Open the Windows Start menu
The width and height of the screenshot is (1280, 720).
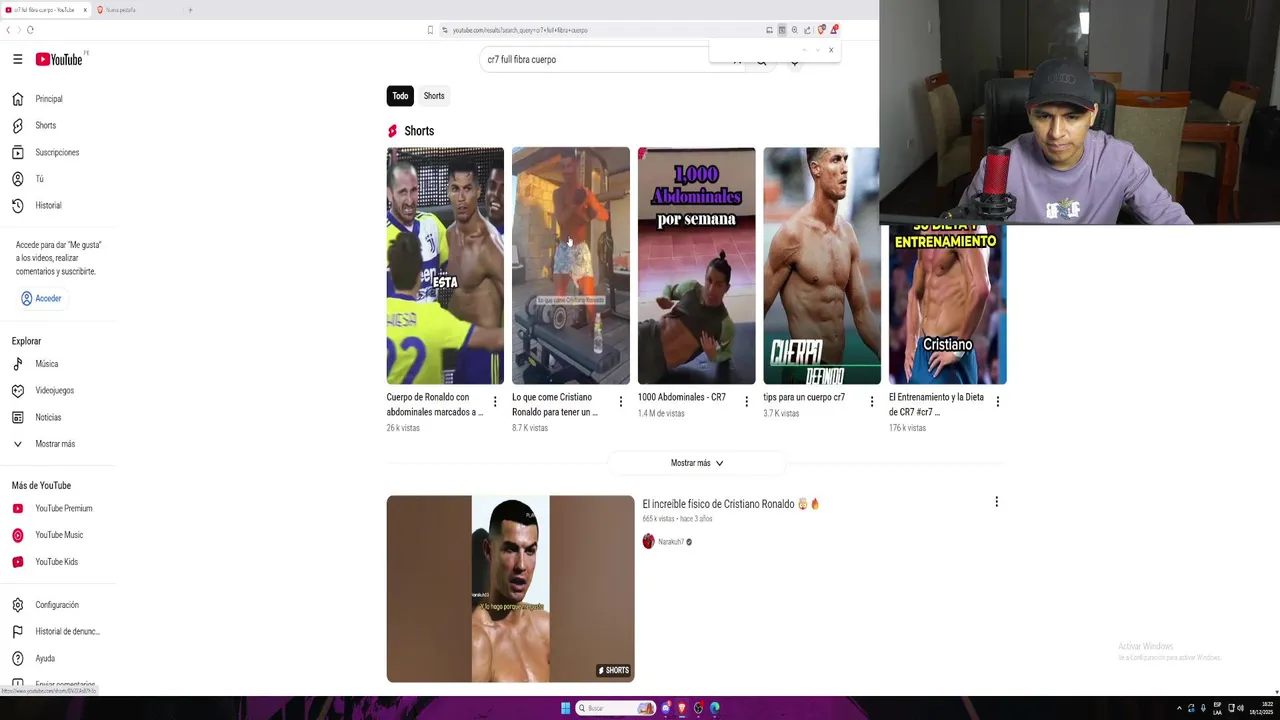pos(565,708)
